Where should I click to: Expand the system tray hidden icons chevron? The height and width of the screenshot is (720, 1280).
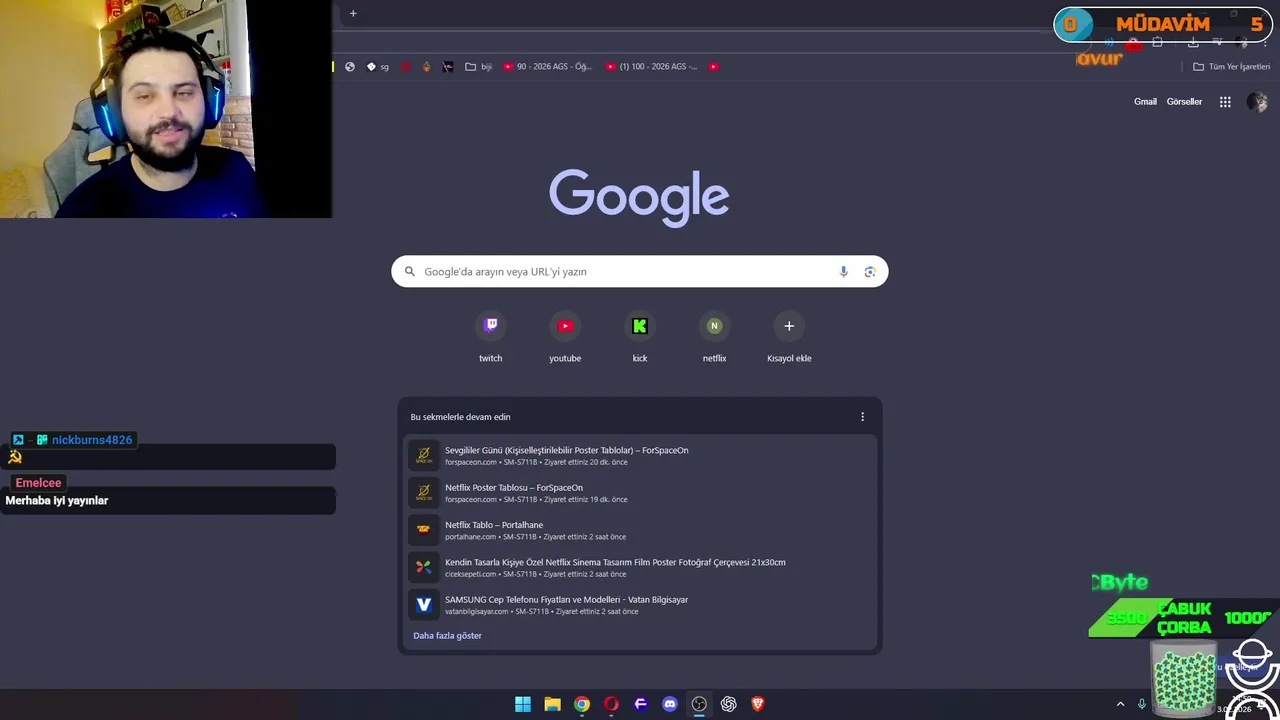(x=1120, y=704)
